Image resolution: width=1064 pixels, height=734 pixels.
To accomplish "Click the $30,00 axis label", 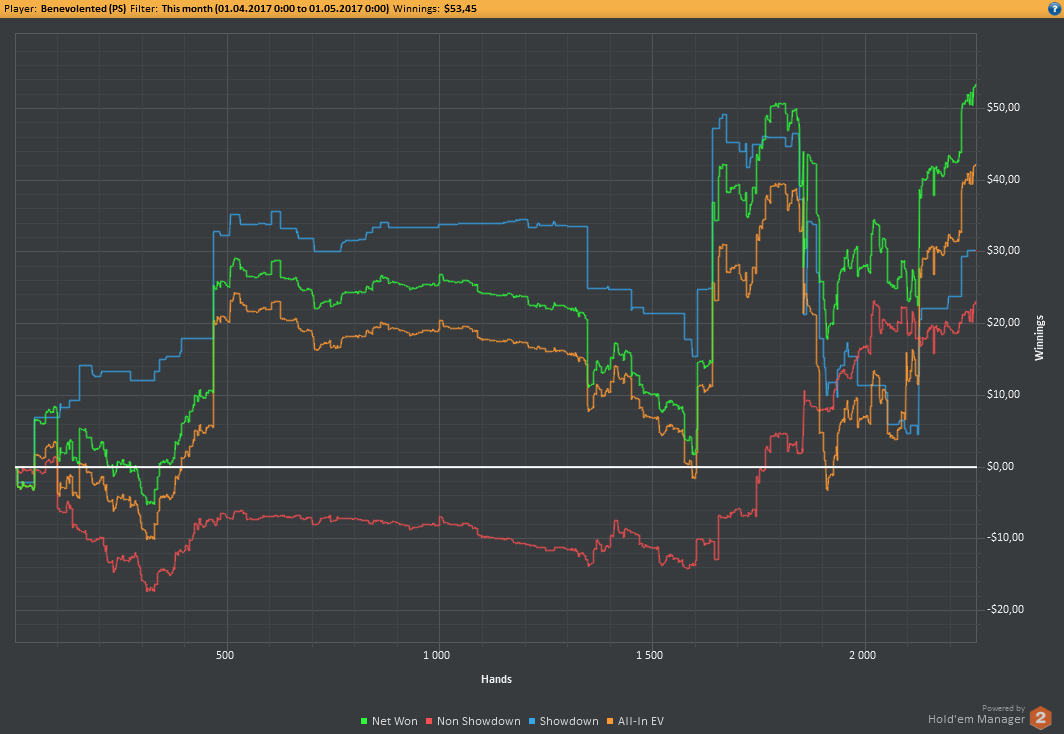I will pos(1004,250).
